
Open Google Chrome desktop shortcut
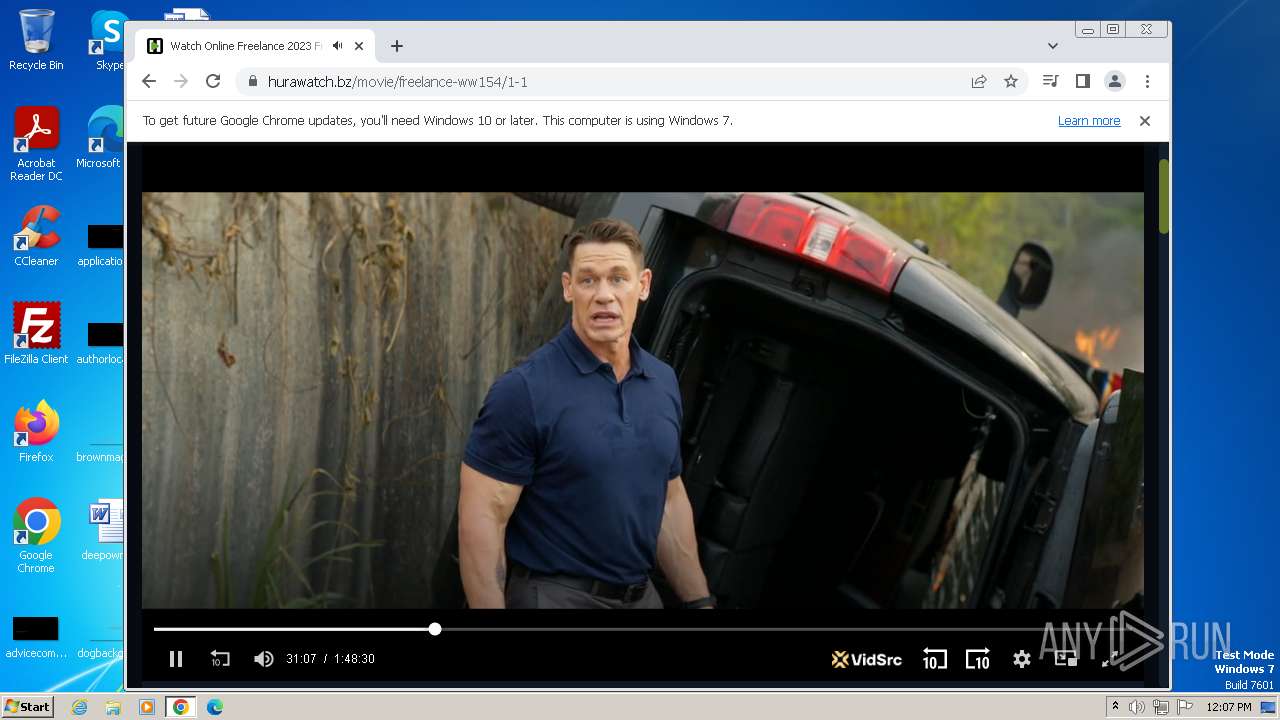pos(36,536)
